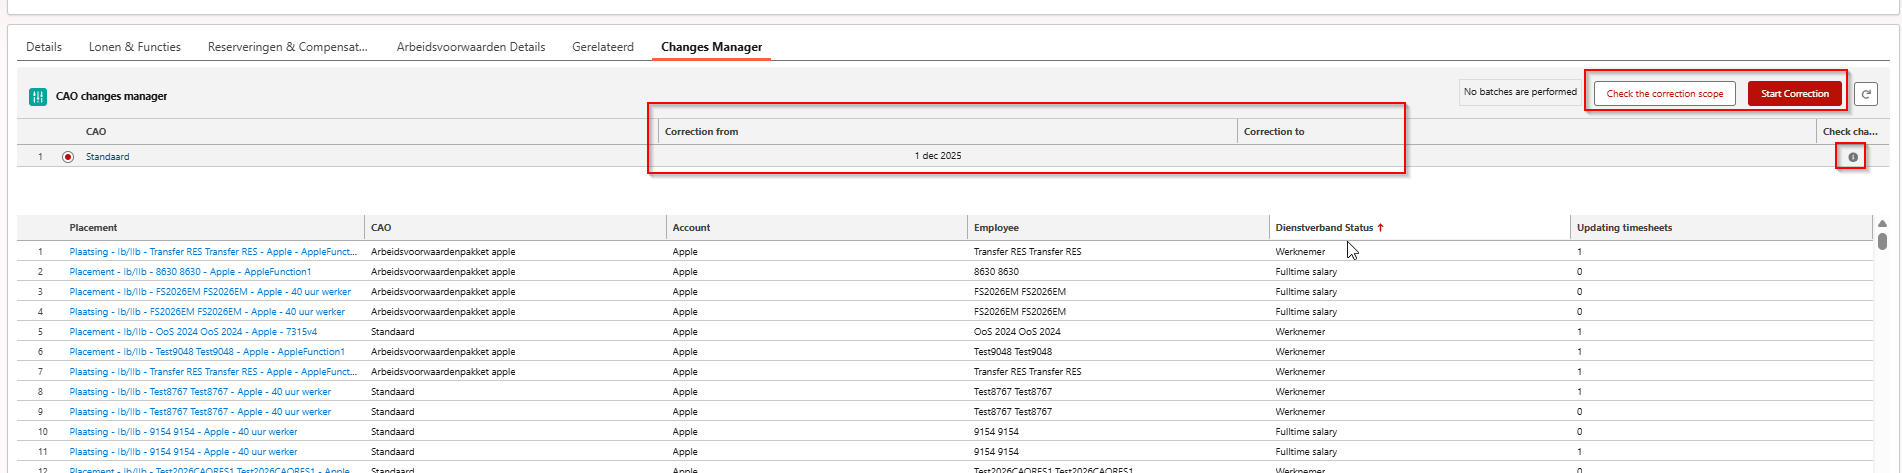Viewport: 1902px width, 473px height.
Task: Click 'Fulltime salary' status in row 2
Action: point(1306,272)
